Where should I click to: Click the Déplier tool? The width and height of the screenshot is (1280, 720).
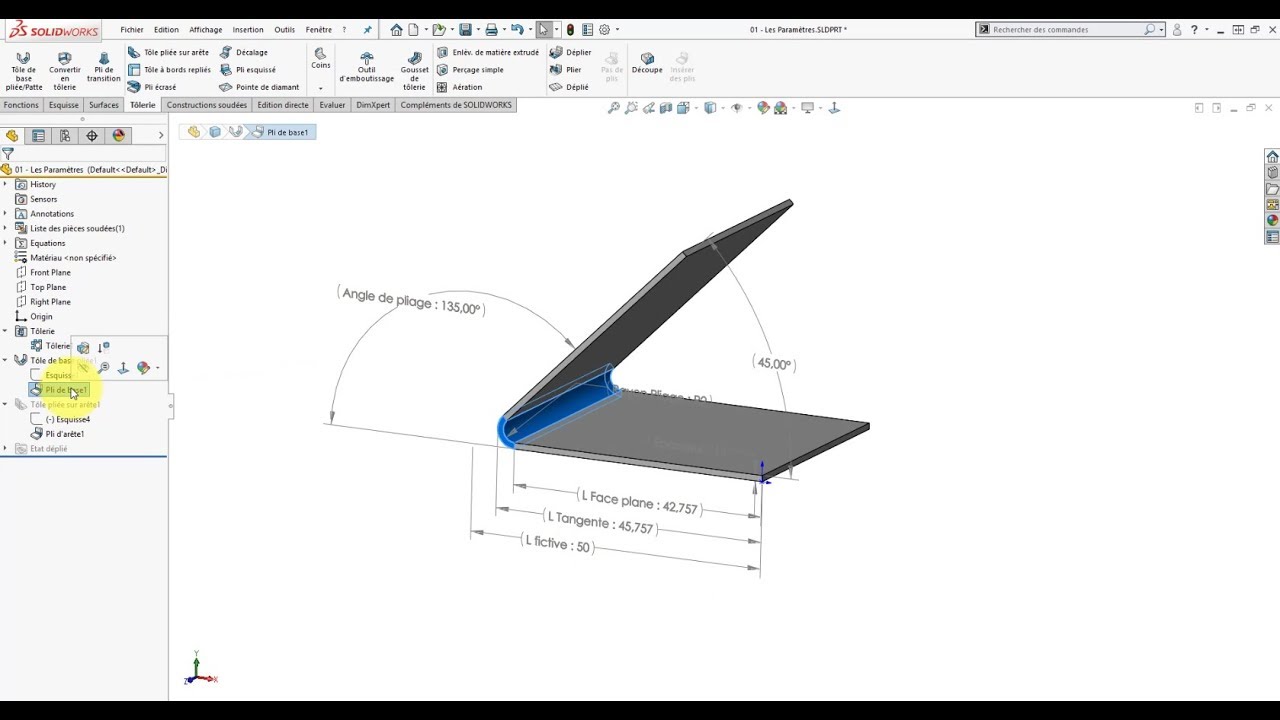pos(570,52)
